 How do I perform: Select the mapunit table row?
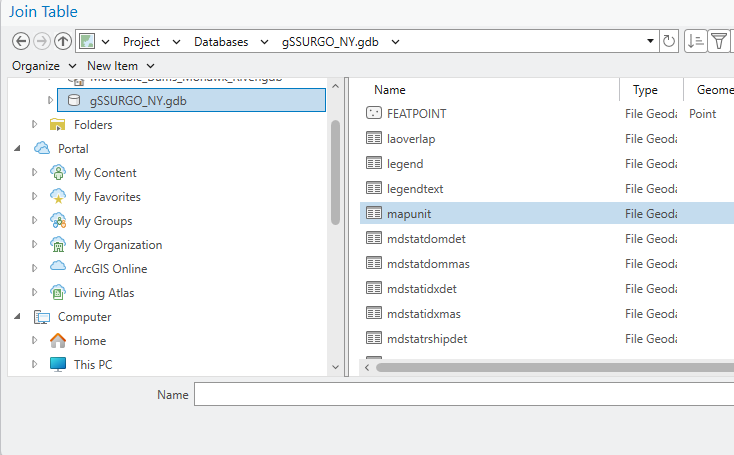pos(547,213)
